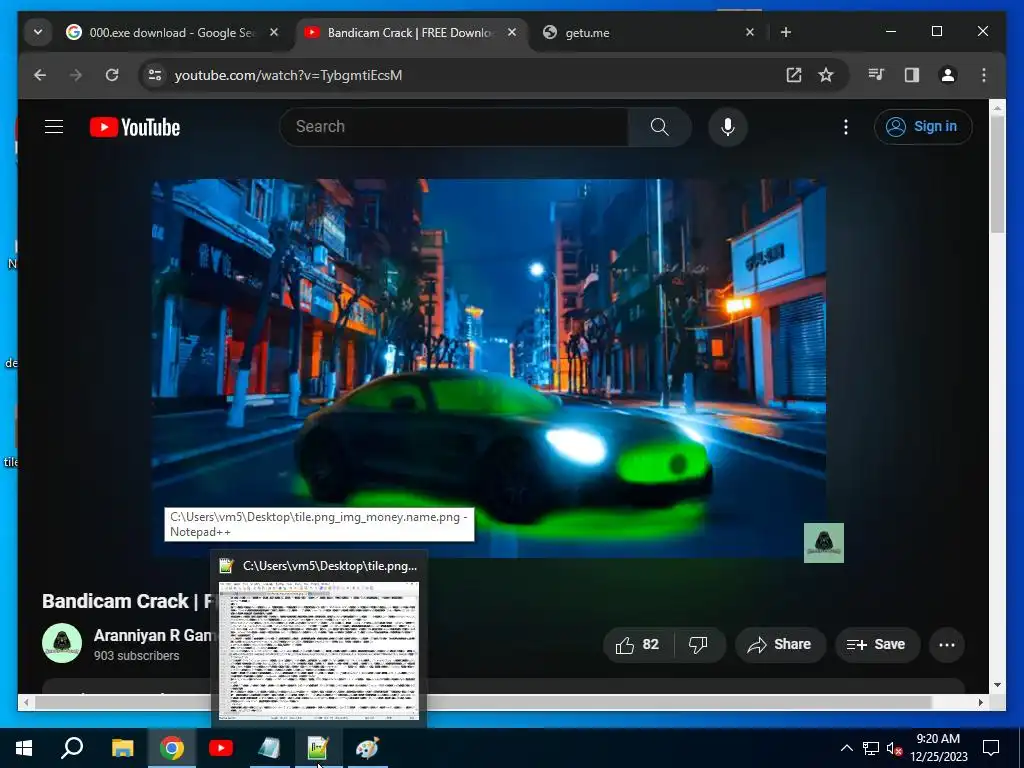The image size is (1024, 768).
Task: Close the getu.me tab
Action: (750, 32)
